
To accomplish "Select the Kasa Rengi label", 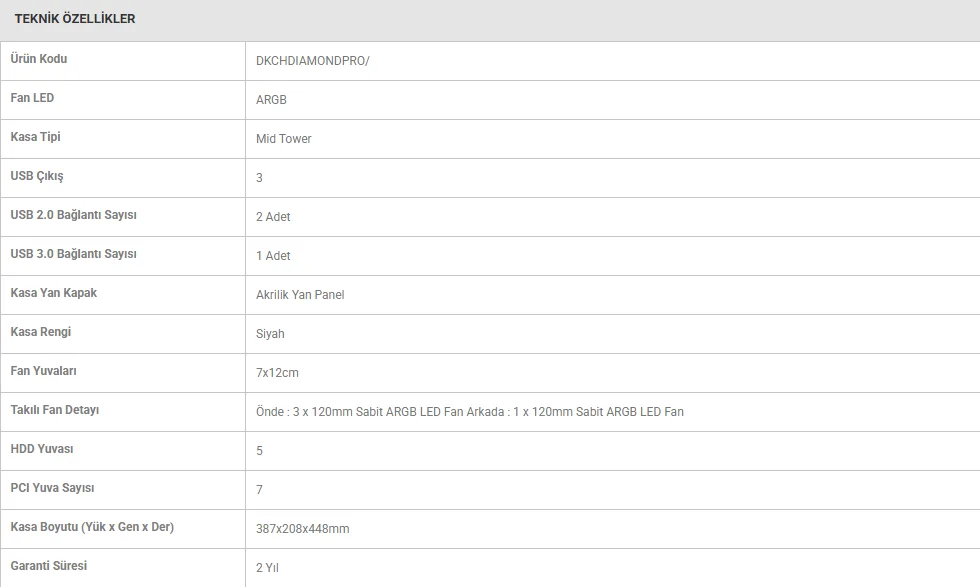I will click(x=41, y=332).
